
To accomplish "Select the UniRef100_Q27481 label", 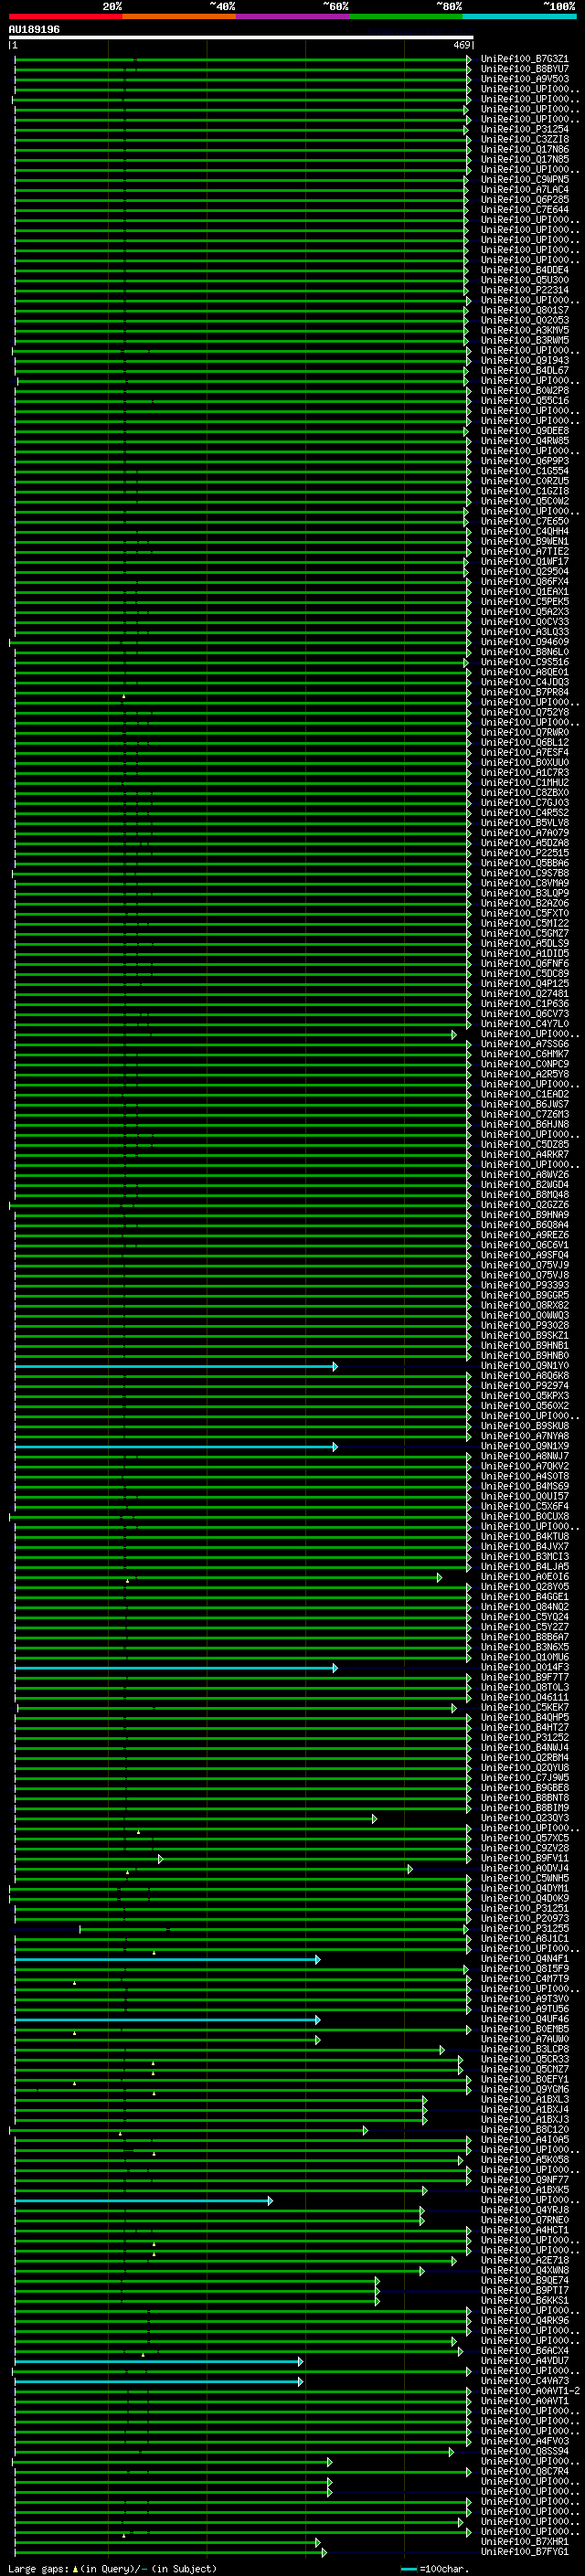I will [x=525, y=994].
